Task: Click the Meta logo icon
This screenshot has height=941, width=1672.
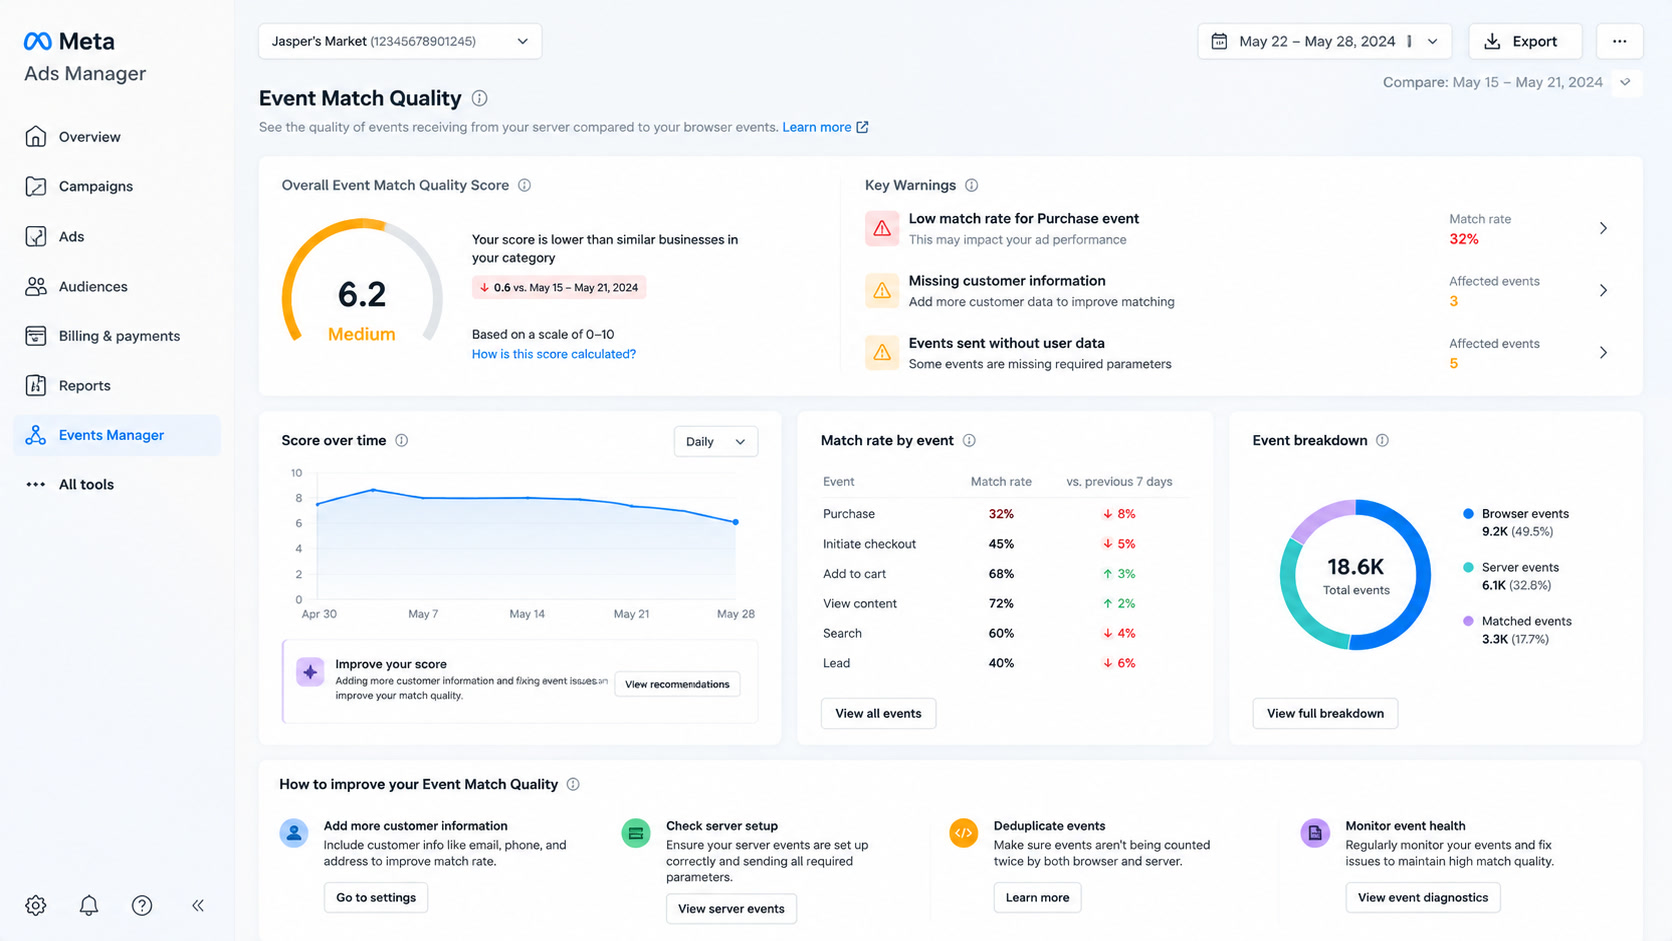Action: point(37,41)
